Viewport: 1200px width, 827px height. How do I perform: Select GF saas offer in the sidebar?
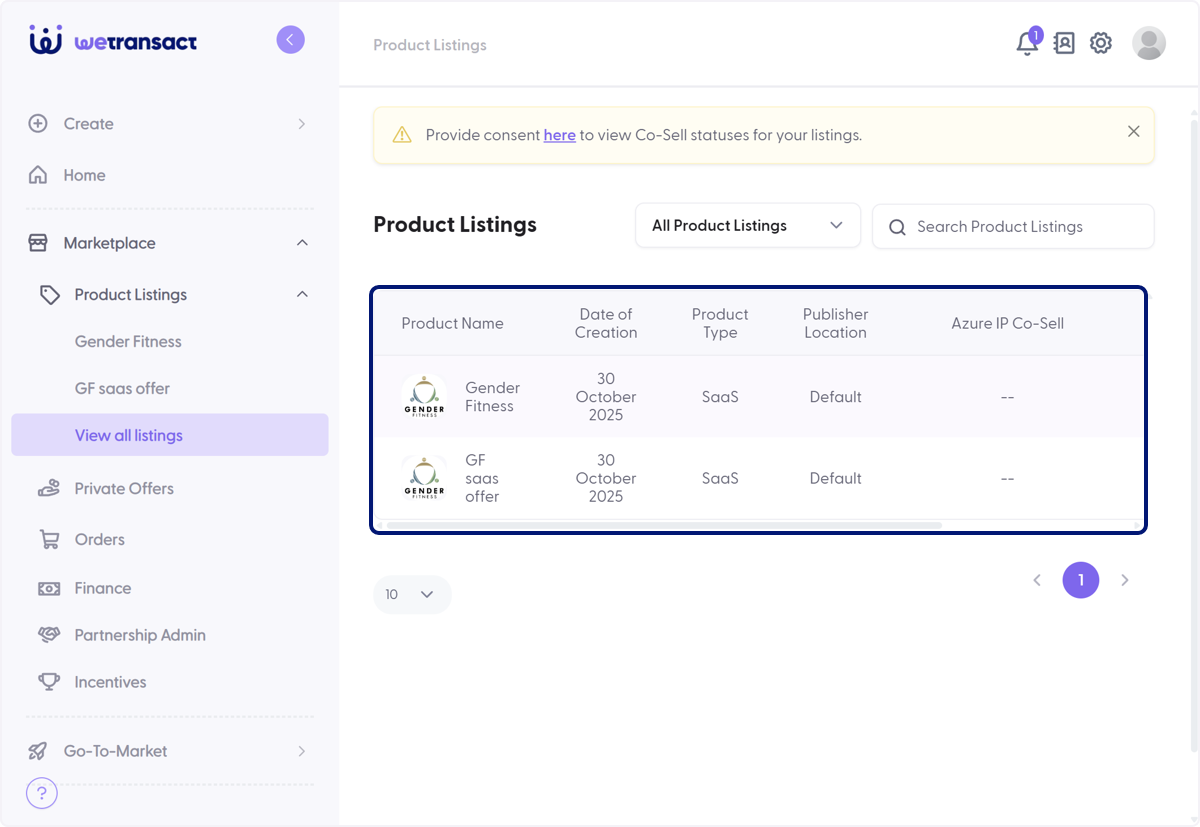click(x=122, y=389)
